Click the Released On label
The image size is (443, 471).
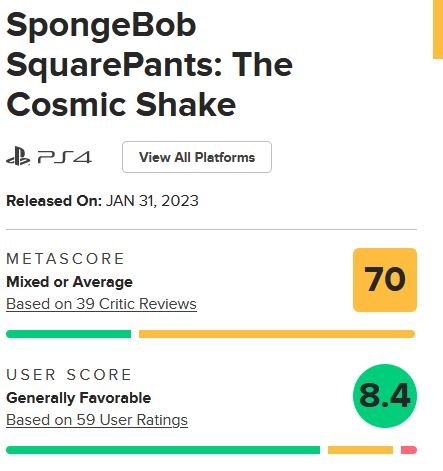[54, 201]
